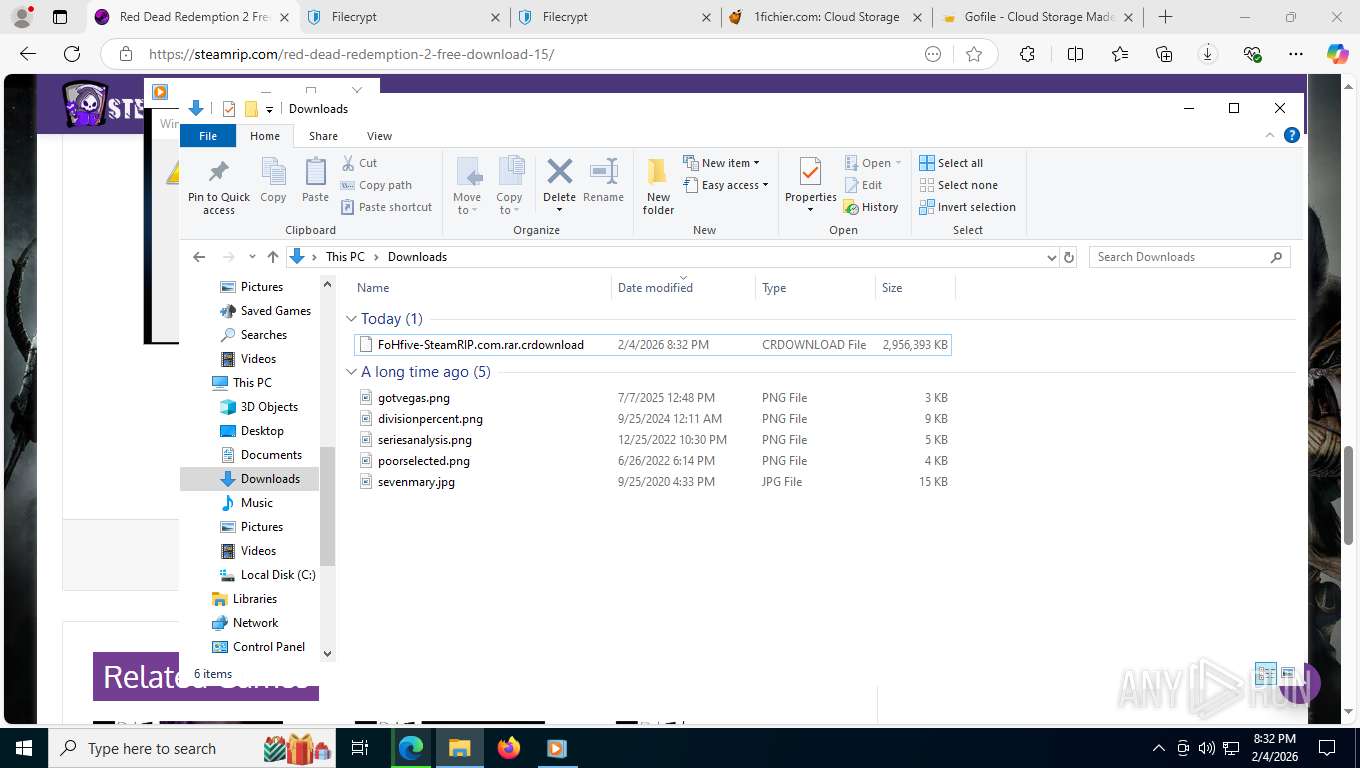Click Edge browser refresh icon
The image size is (1360, 768).
point(72,54)
